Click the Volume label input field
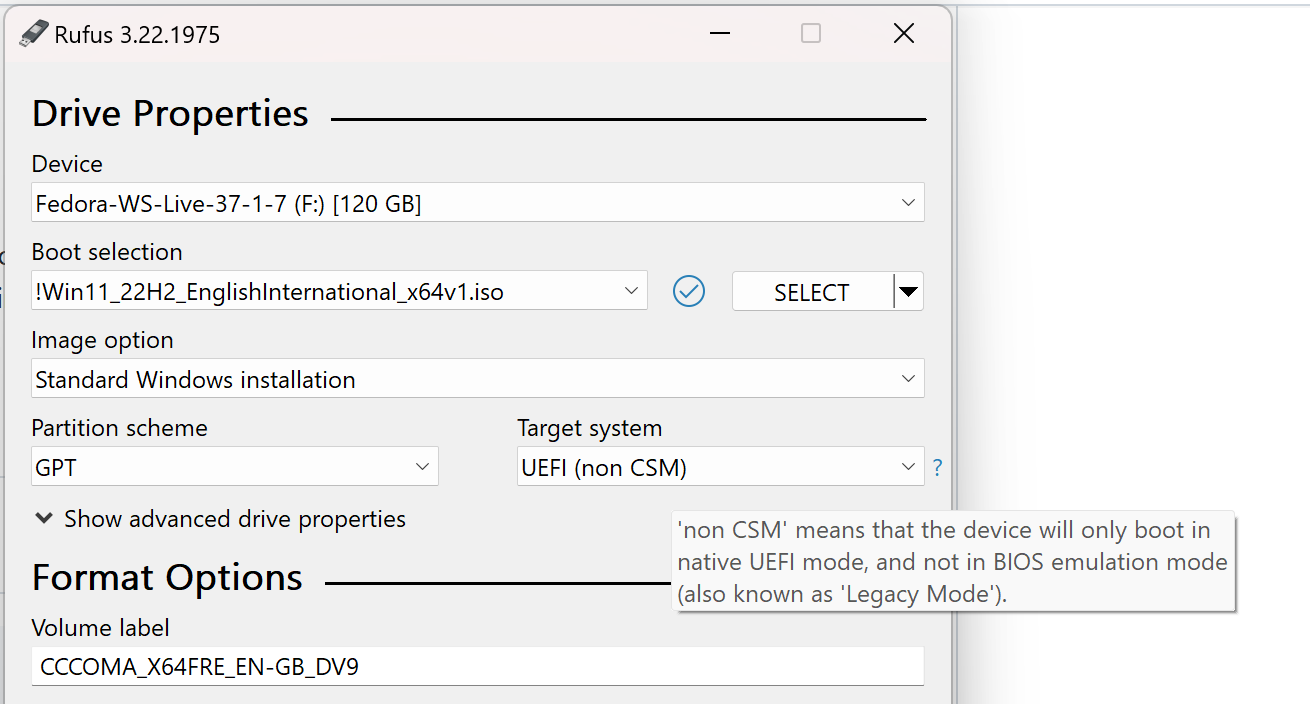Image resolution: width=1310 pixels, height=704 pixels. click(400, 666)
